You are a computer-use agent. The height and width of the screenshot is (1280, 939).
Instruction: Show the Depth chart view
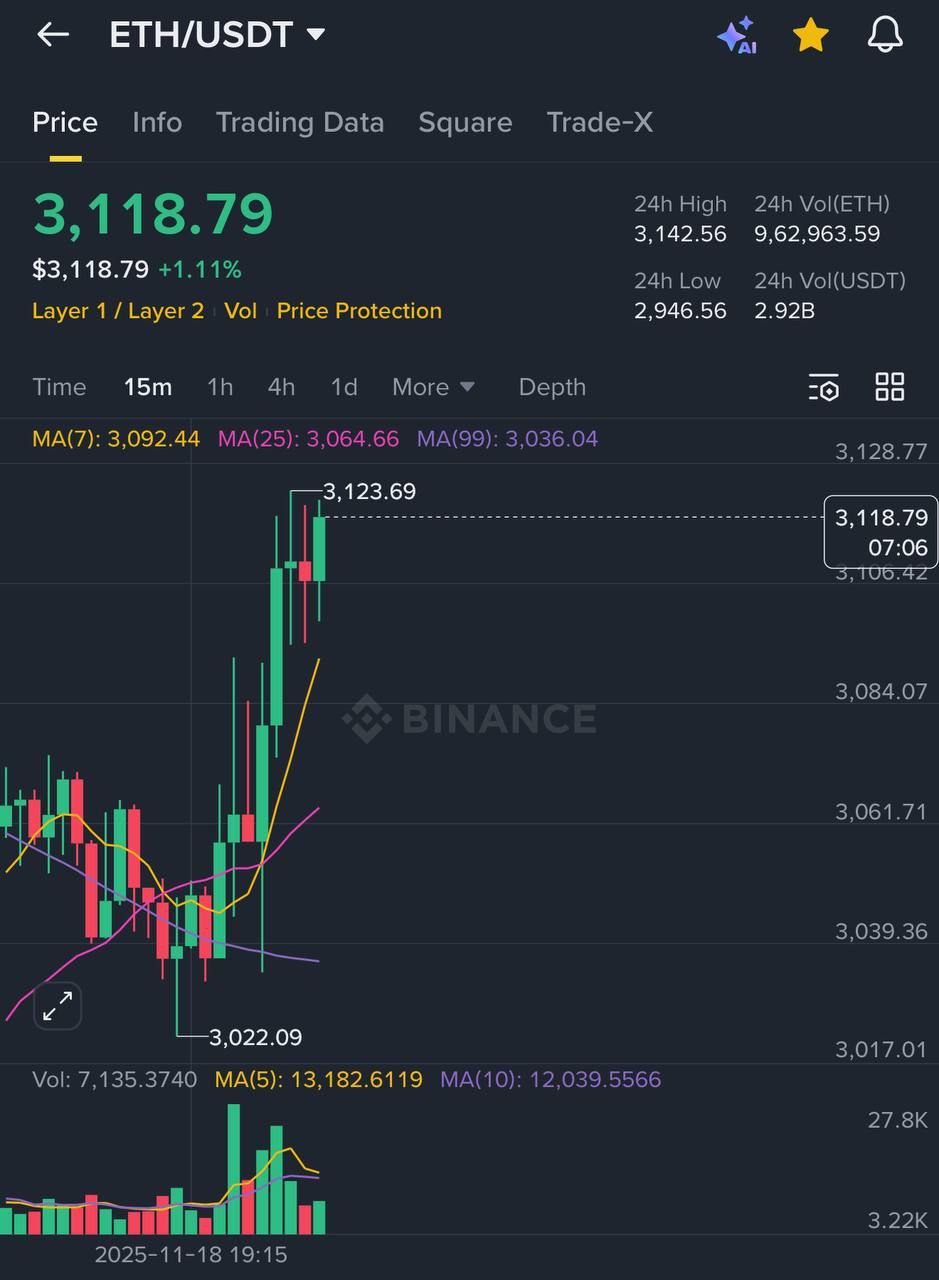tap(552, 387)
